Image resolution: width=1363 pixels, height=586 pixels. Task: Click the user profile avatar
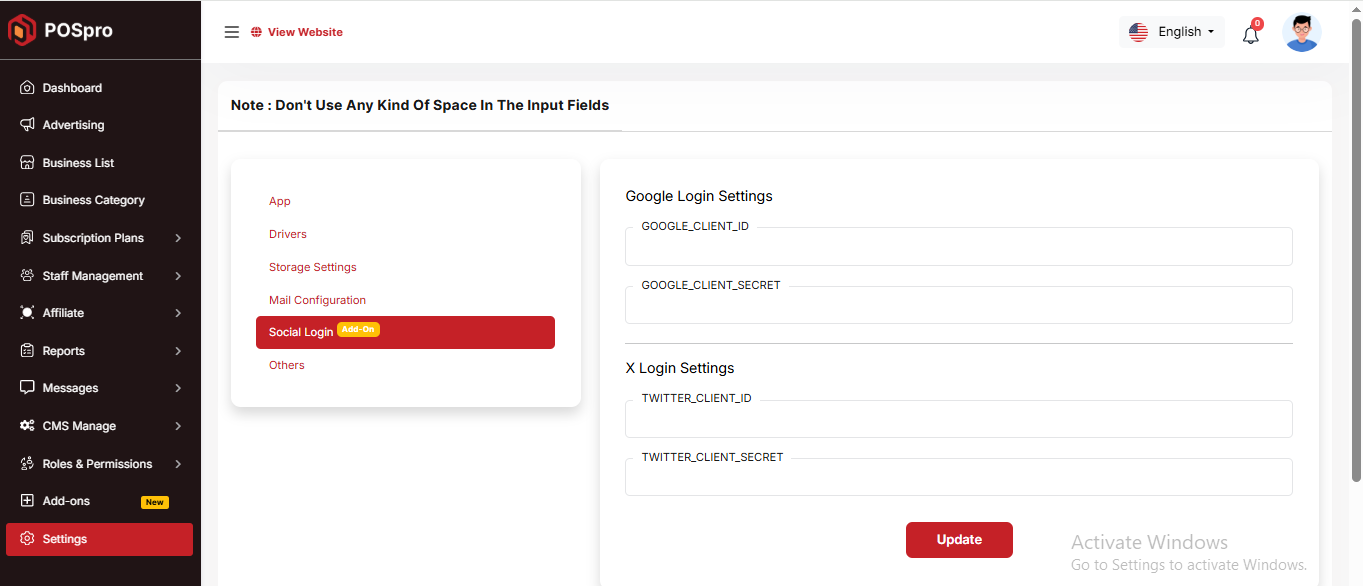pos(1301,32)
